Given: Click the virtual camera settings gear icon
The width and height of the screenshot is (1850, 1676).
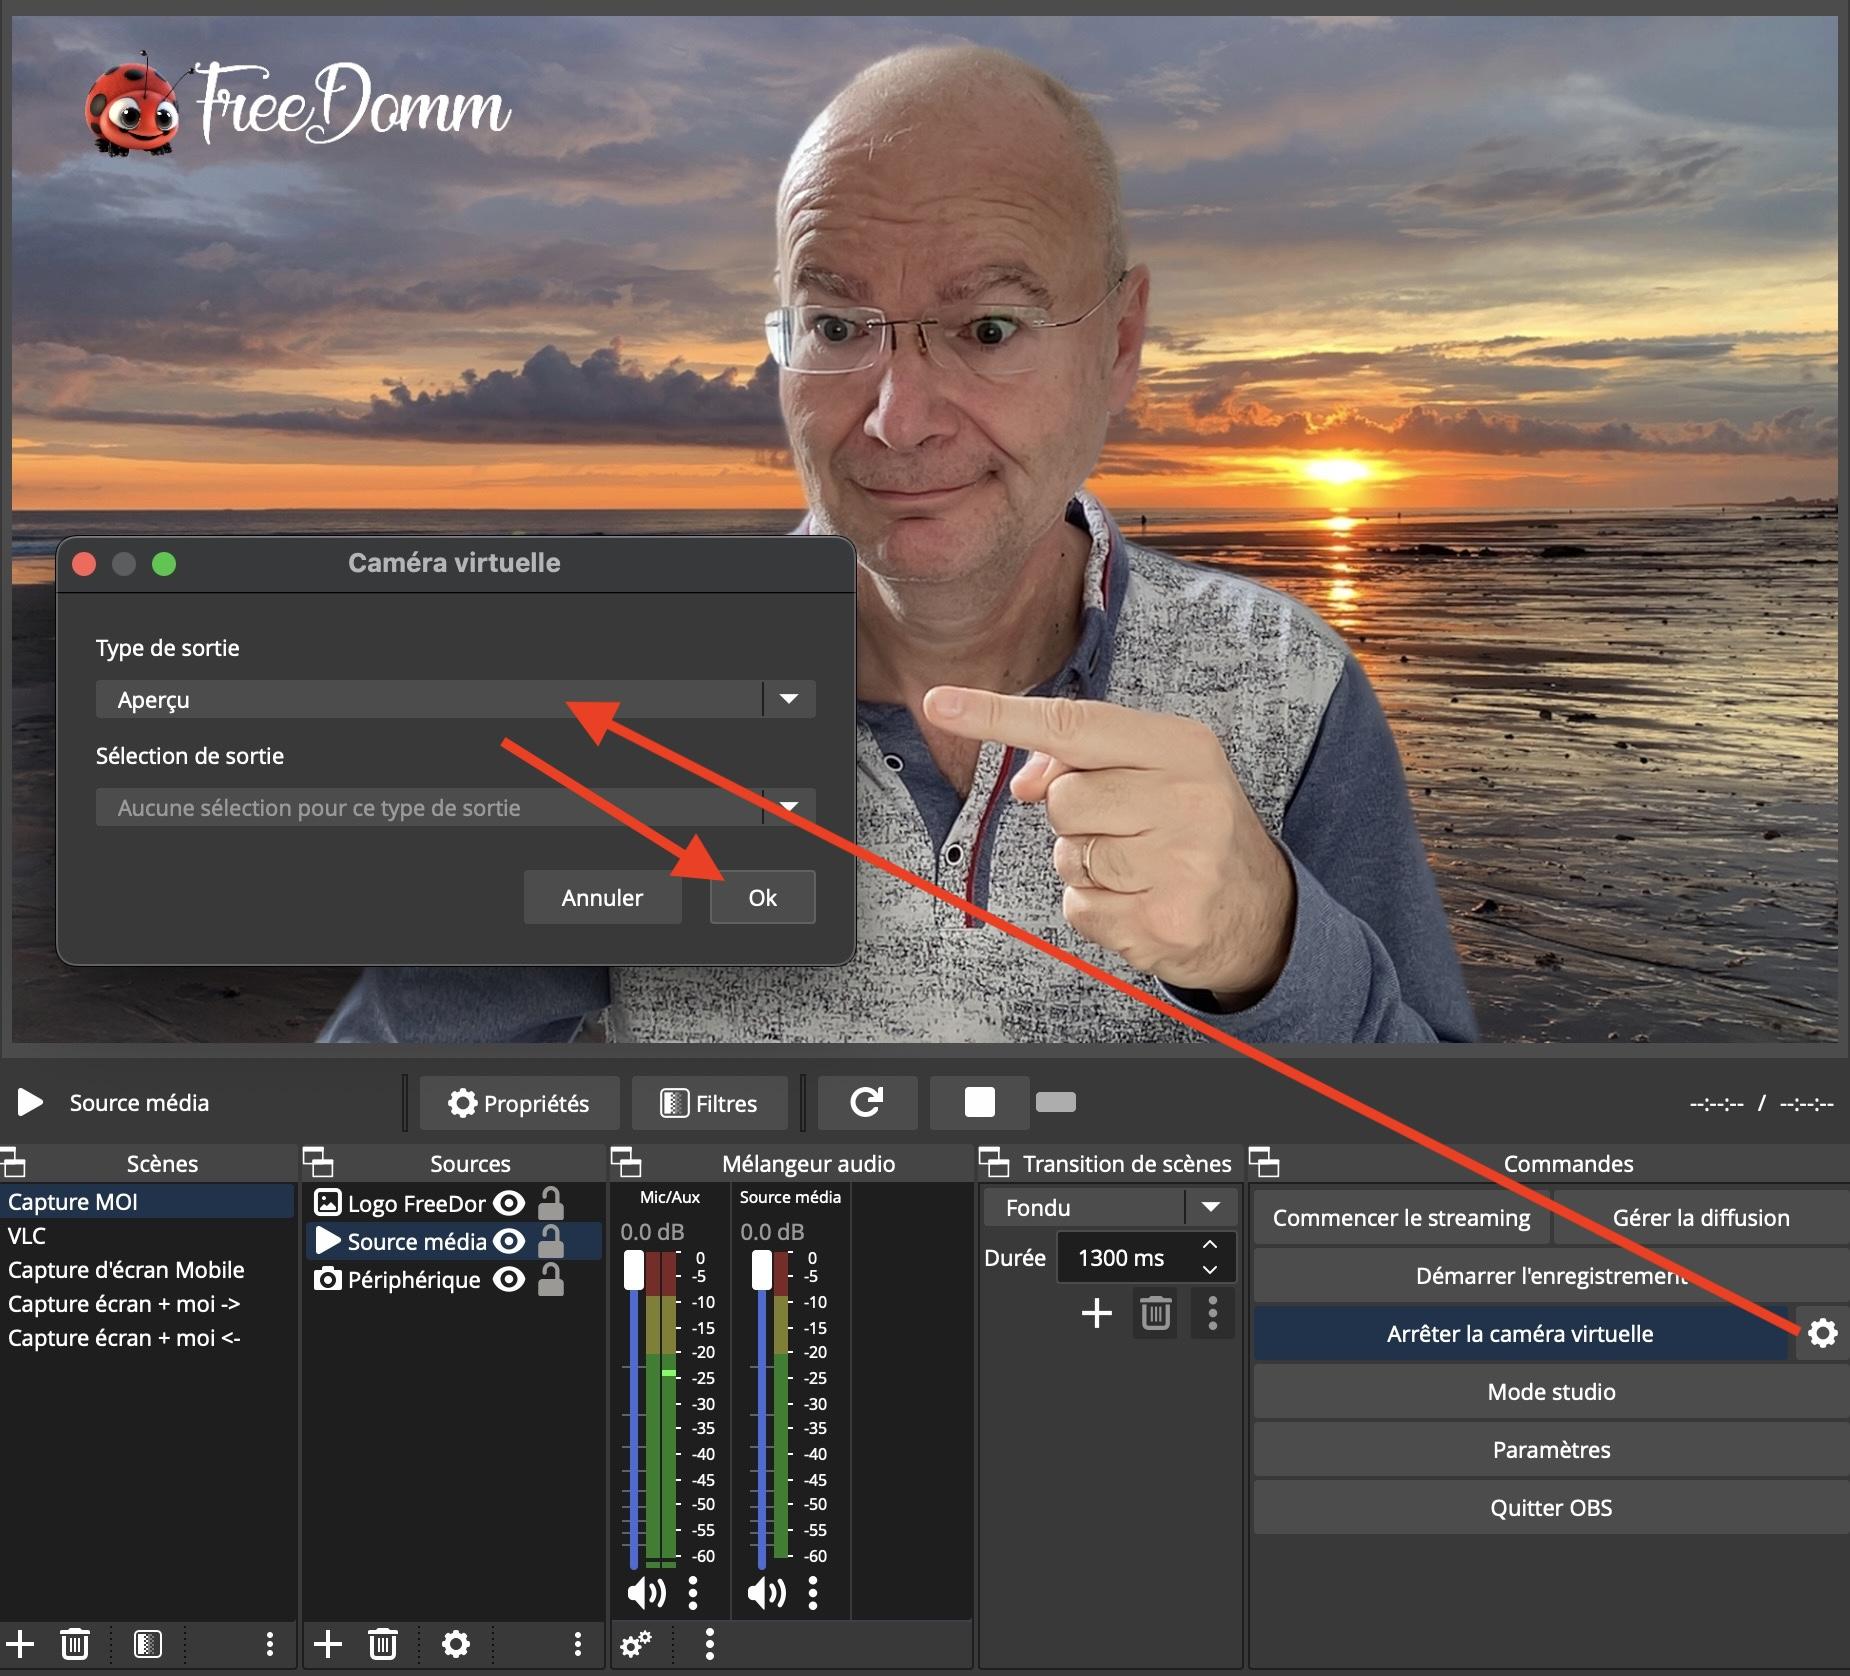Looking at the screenshot, I should pos(1822,1333).
